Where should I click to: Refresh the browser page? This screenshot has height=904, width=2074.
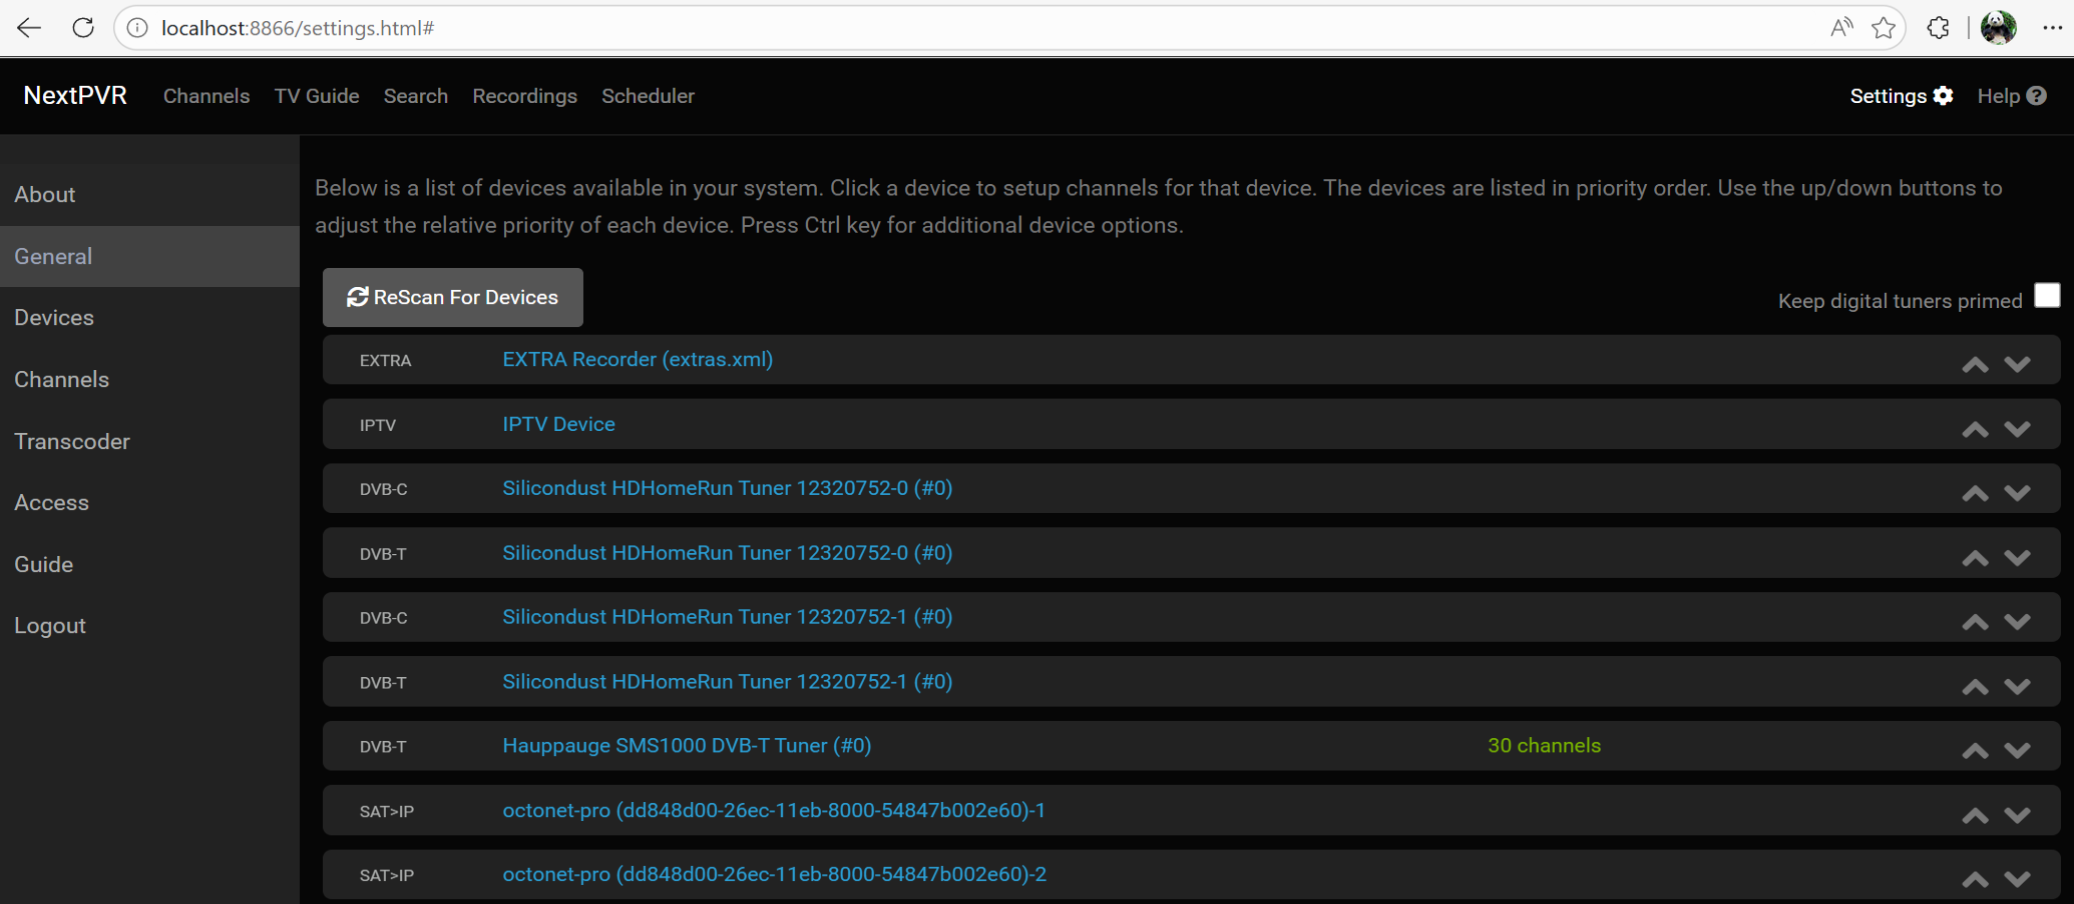coord(83,28)
